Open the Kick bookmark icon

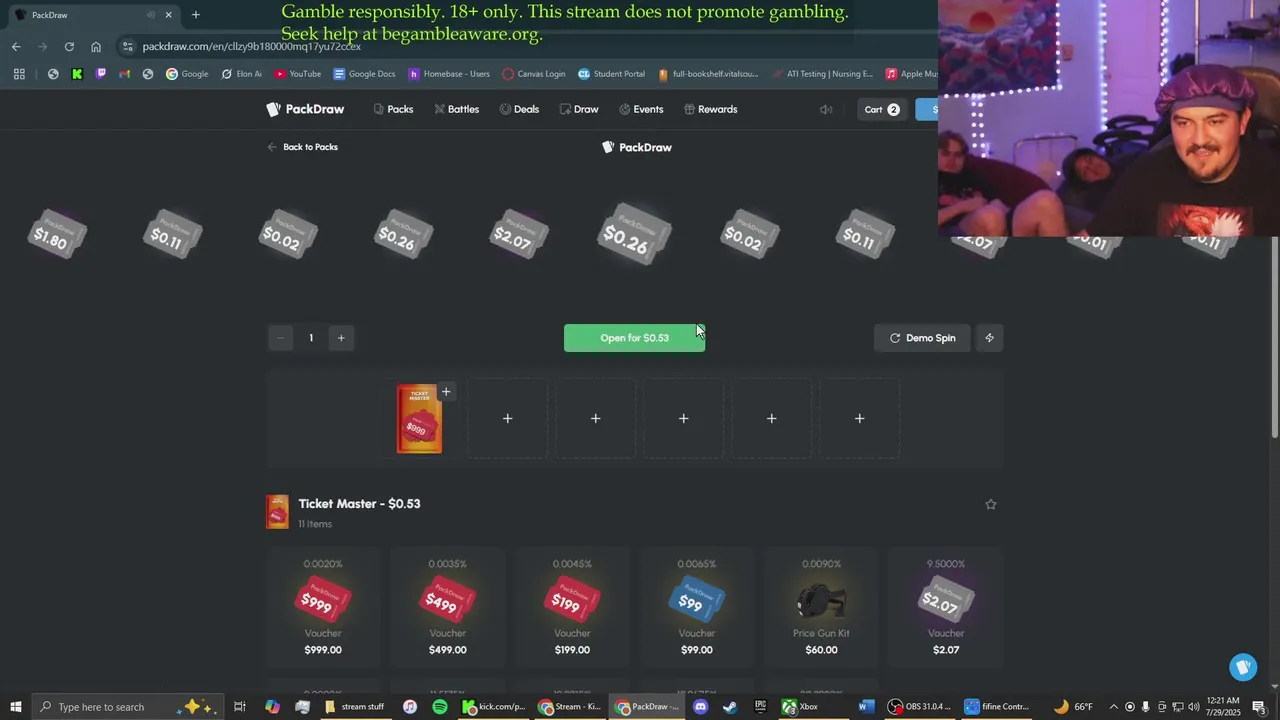77,74
